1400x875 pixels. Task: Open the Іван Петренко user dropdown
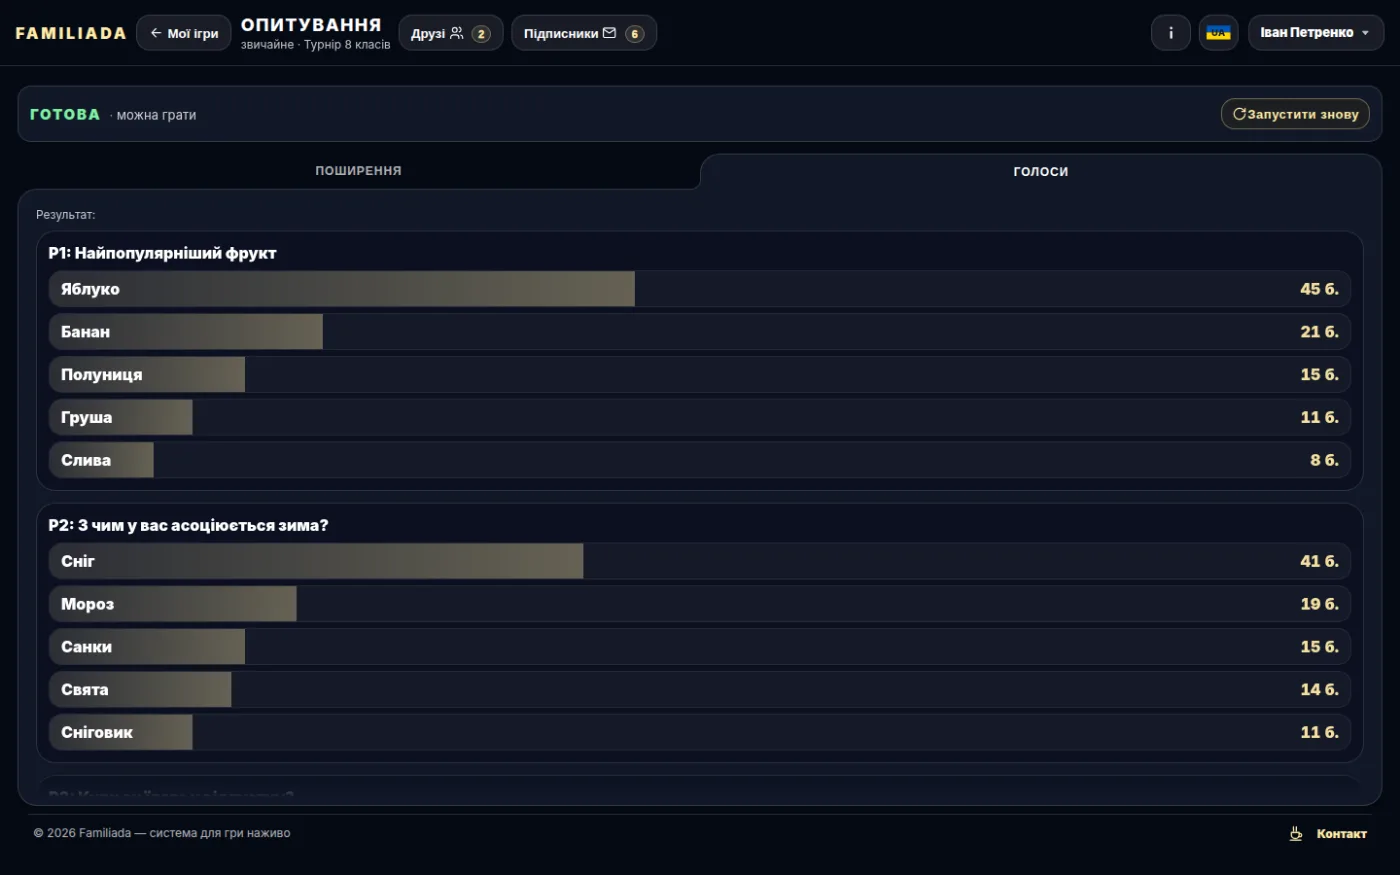[1315, 33]
